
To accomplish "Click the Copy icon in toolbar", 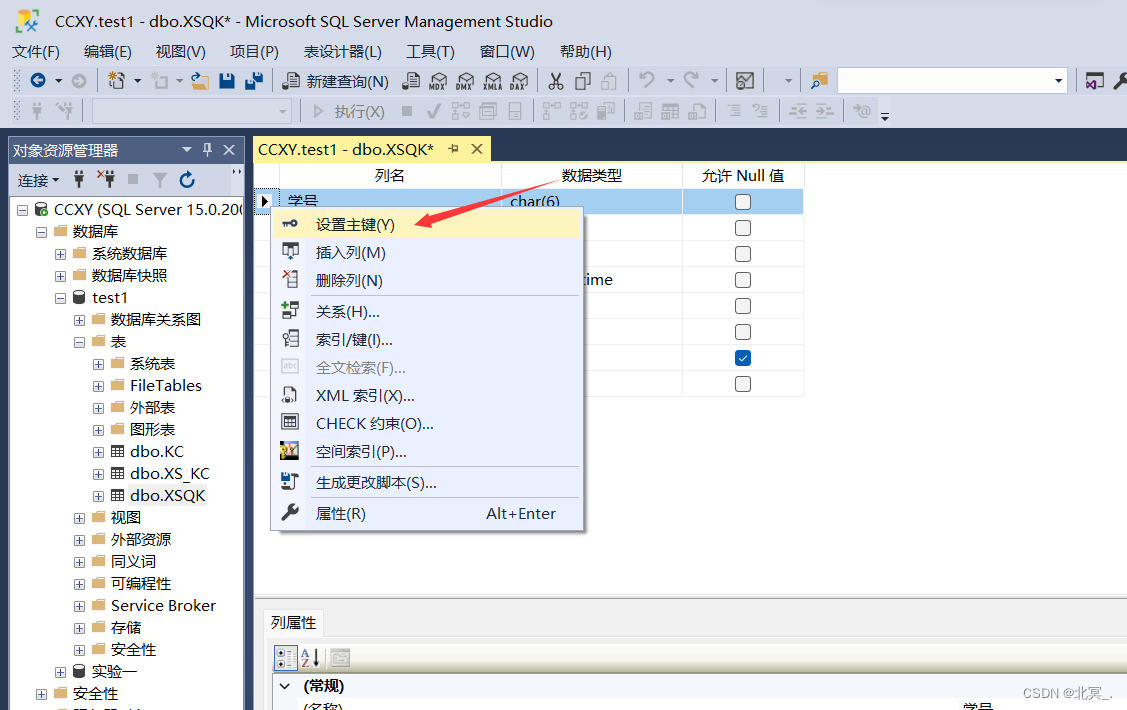I will coord(583,81).
